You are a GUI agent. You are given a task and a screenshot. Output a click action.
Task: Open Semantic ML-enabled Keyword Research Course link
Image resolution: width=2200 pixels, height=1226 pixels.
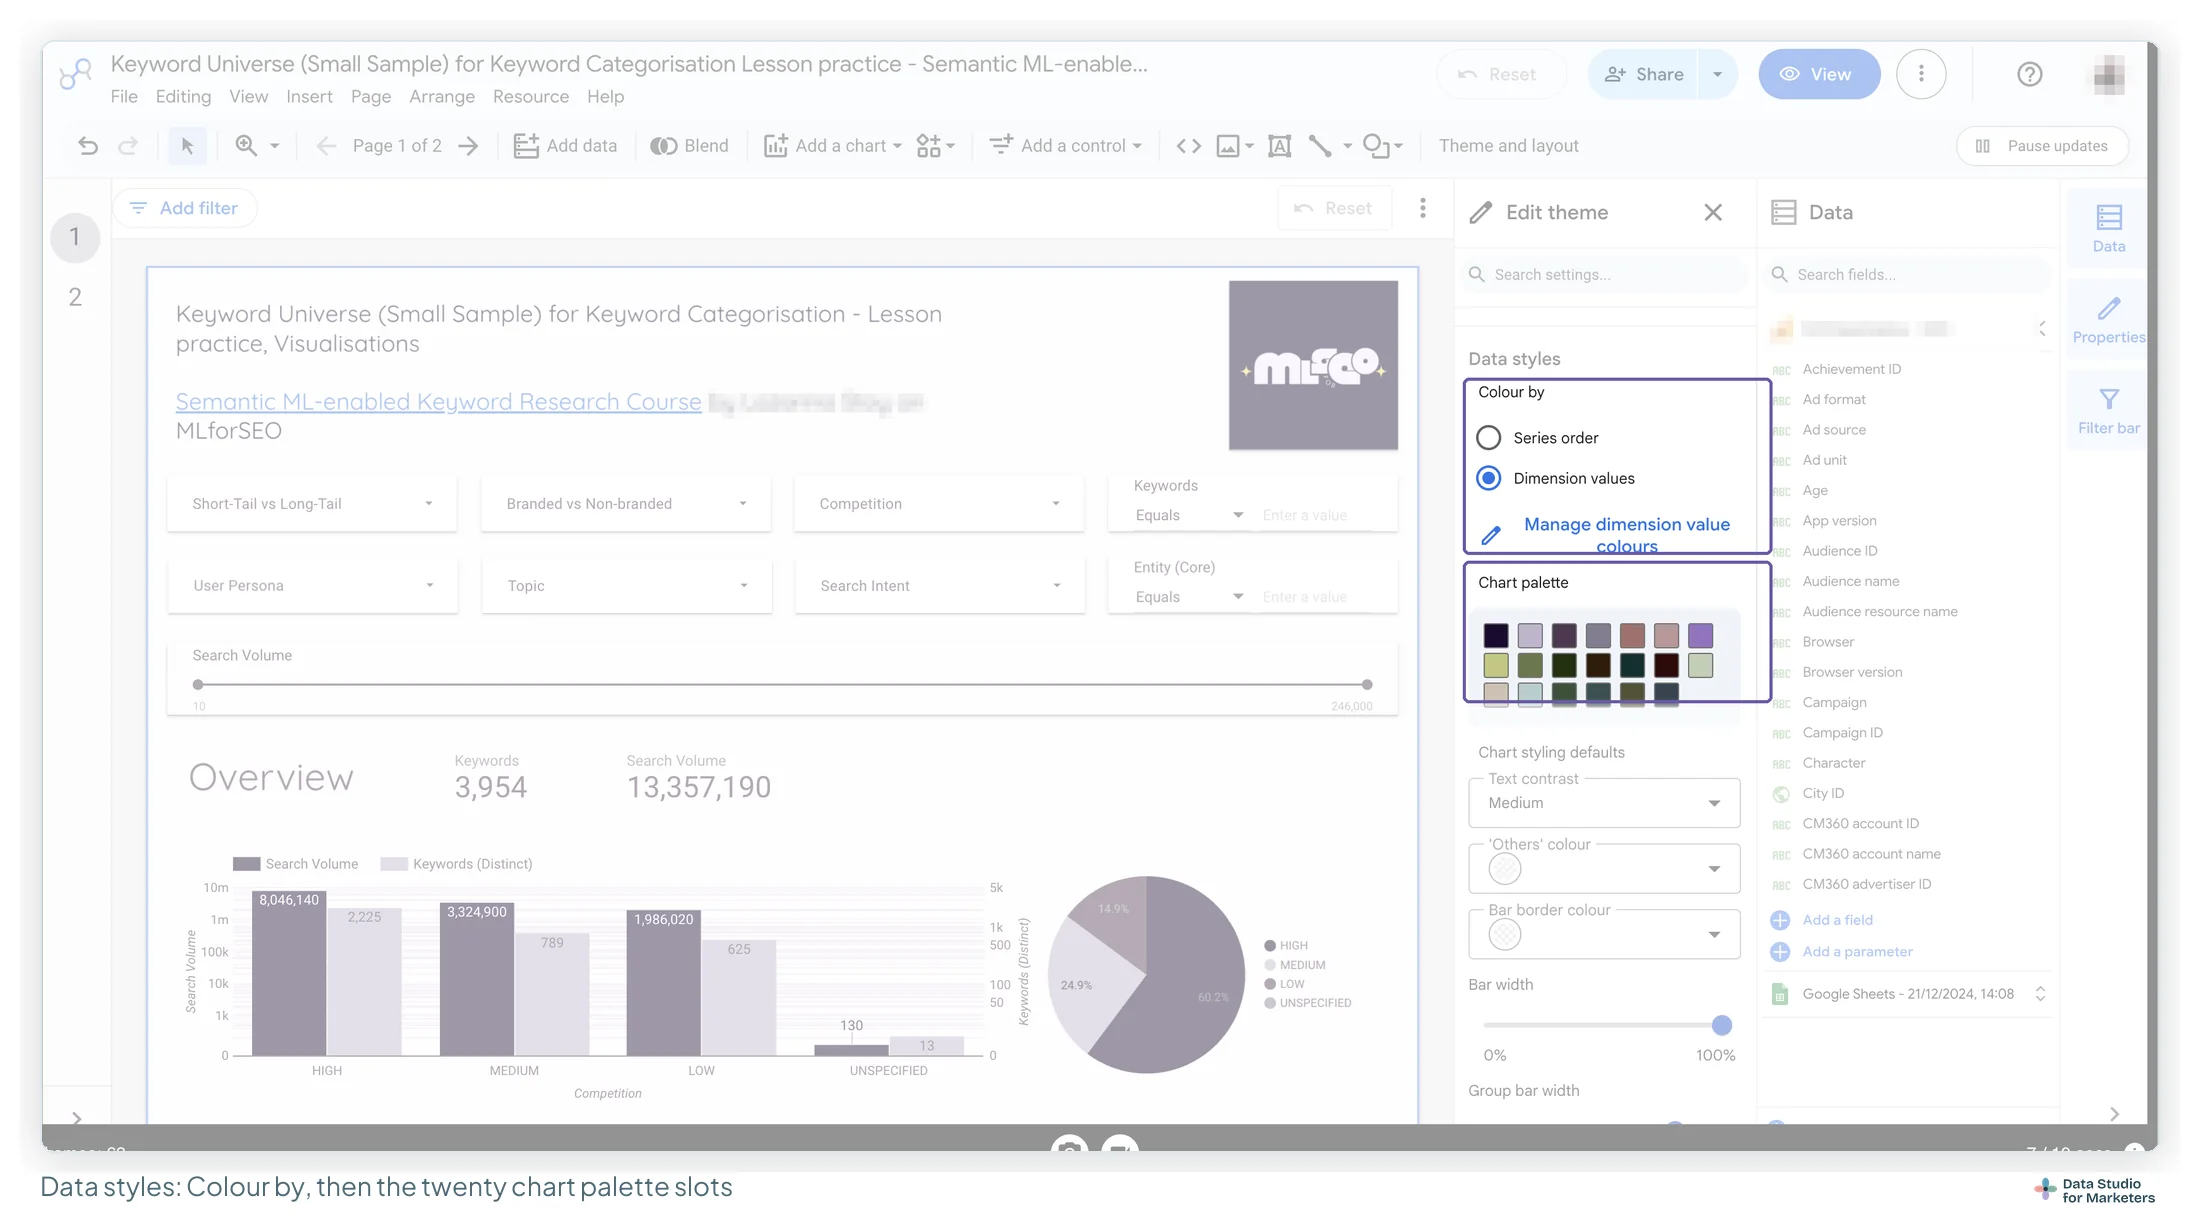(x=438, y=402)
